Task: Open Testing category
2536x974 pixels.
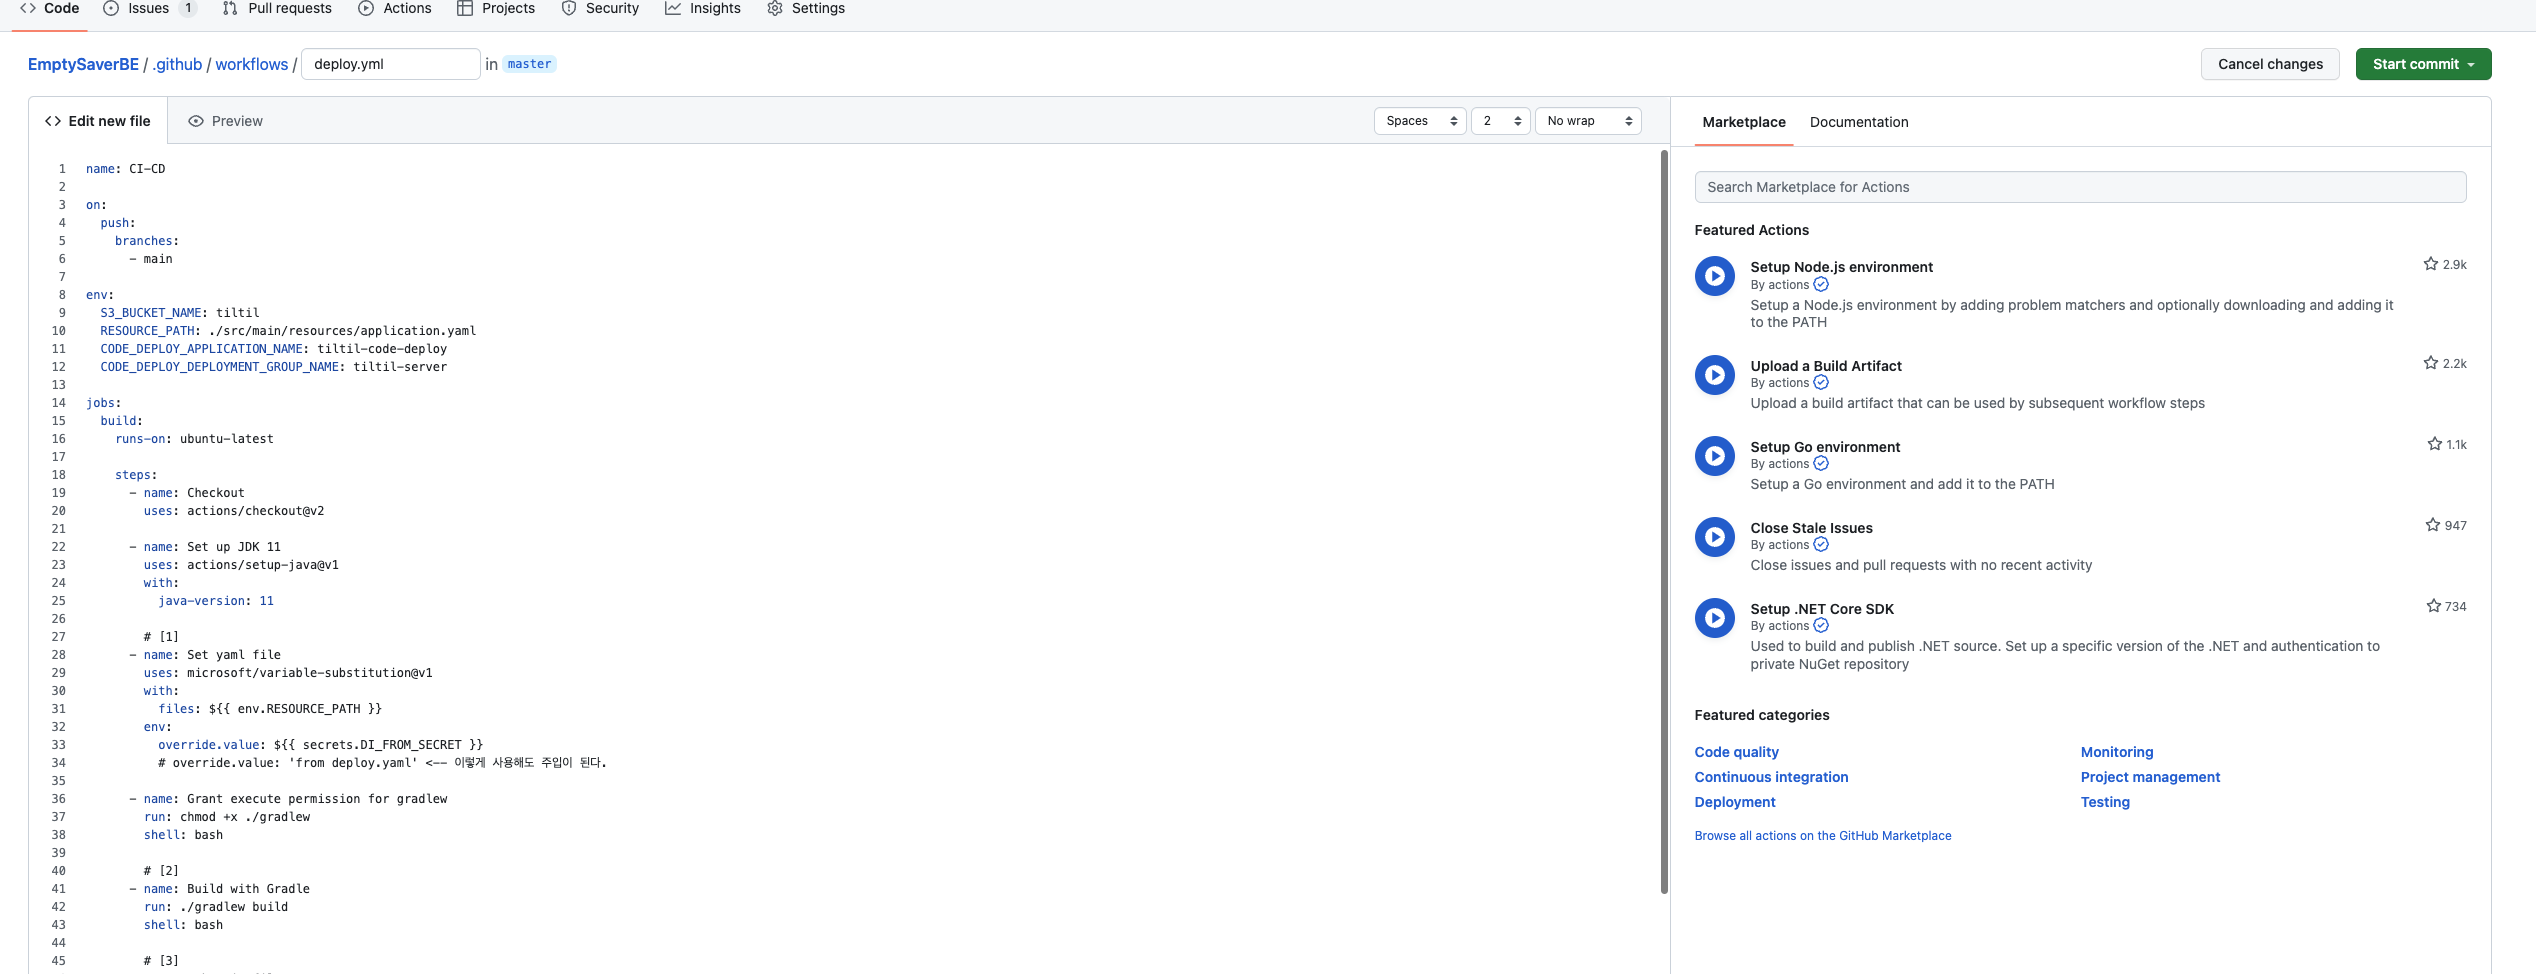Action: (x=2105, y=802)
